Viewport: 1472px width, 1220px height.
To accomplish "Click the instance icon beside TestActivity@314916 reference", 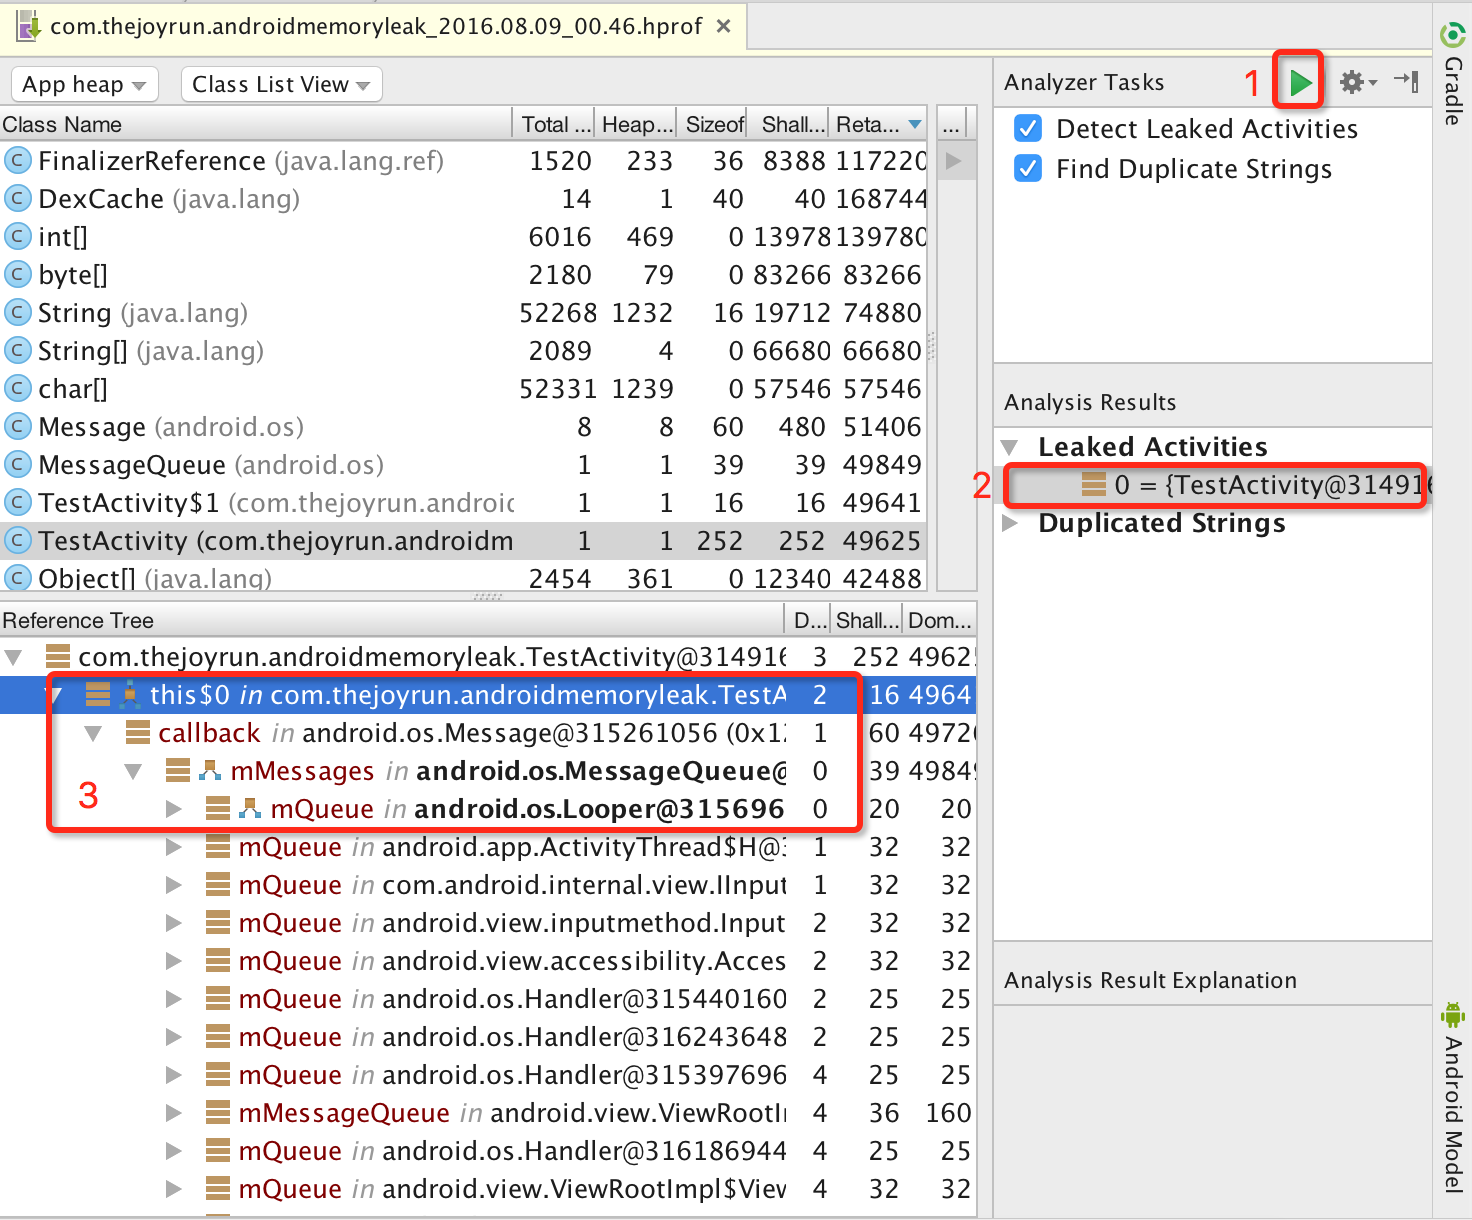I will (x=57, y=657).
